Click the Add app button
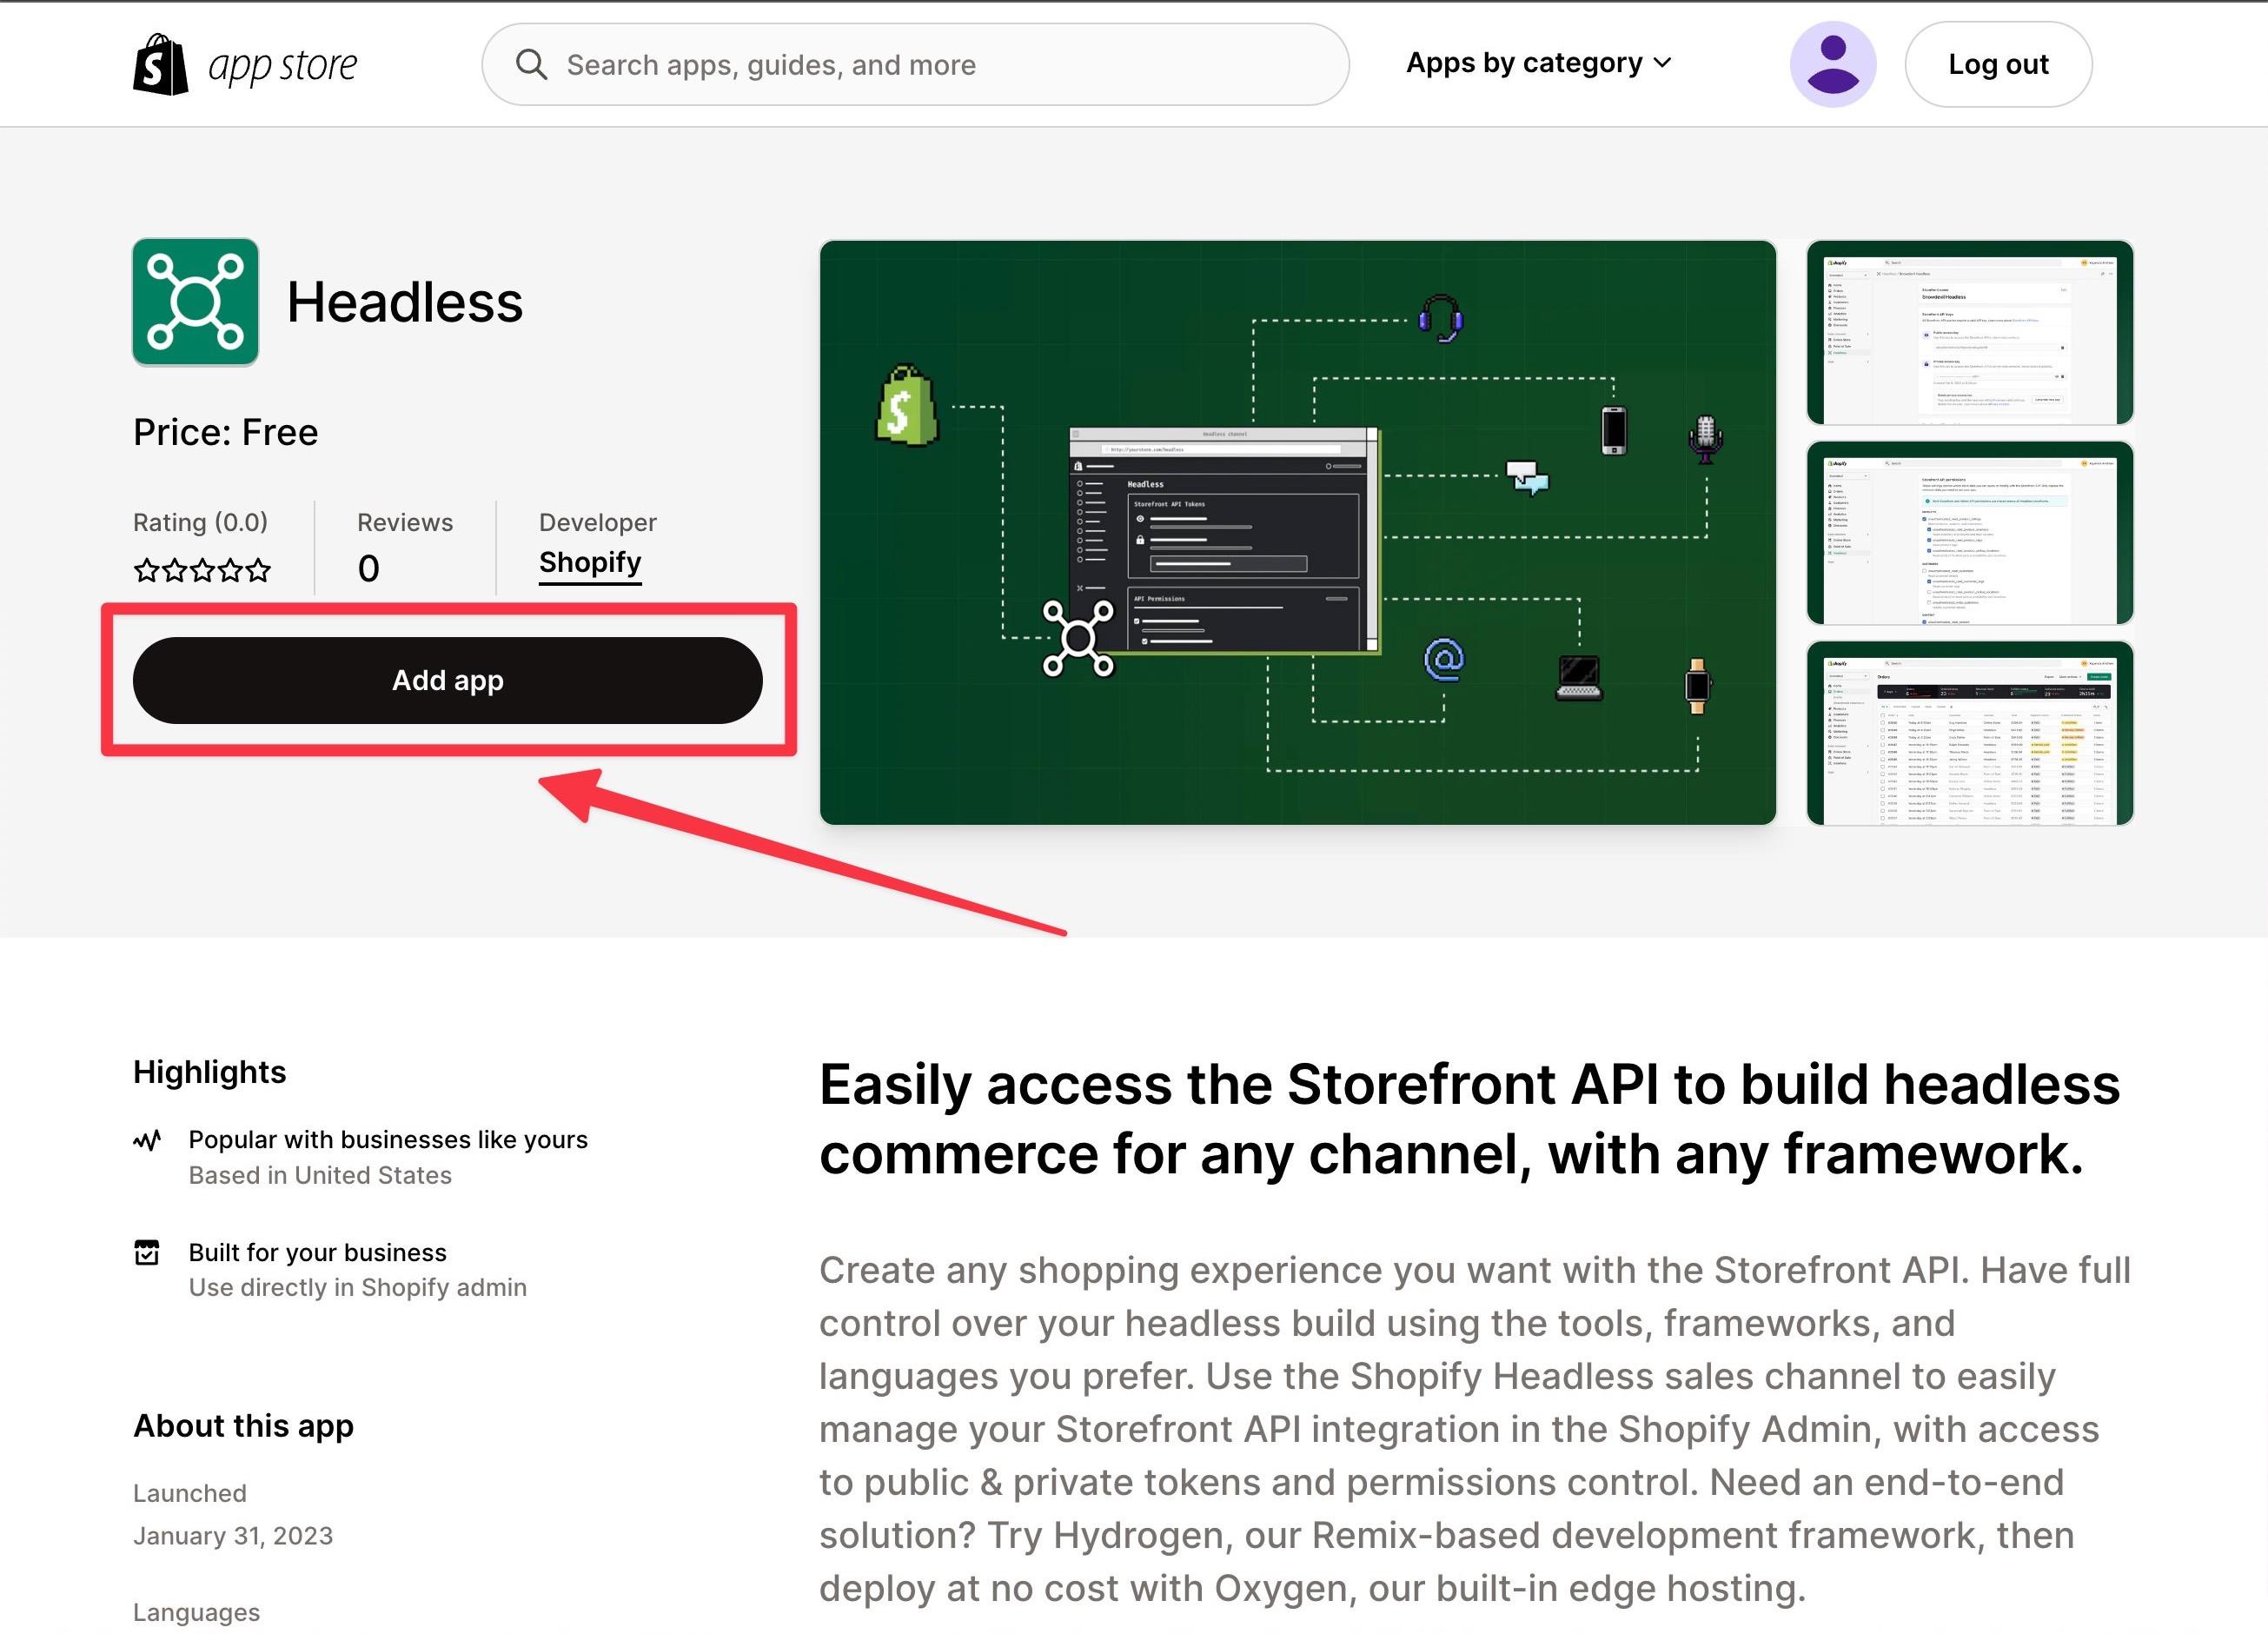Image resolution: width=2268 pixels, height=1634 pixels. click(448, 680)
